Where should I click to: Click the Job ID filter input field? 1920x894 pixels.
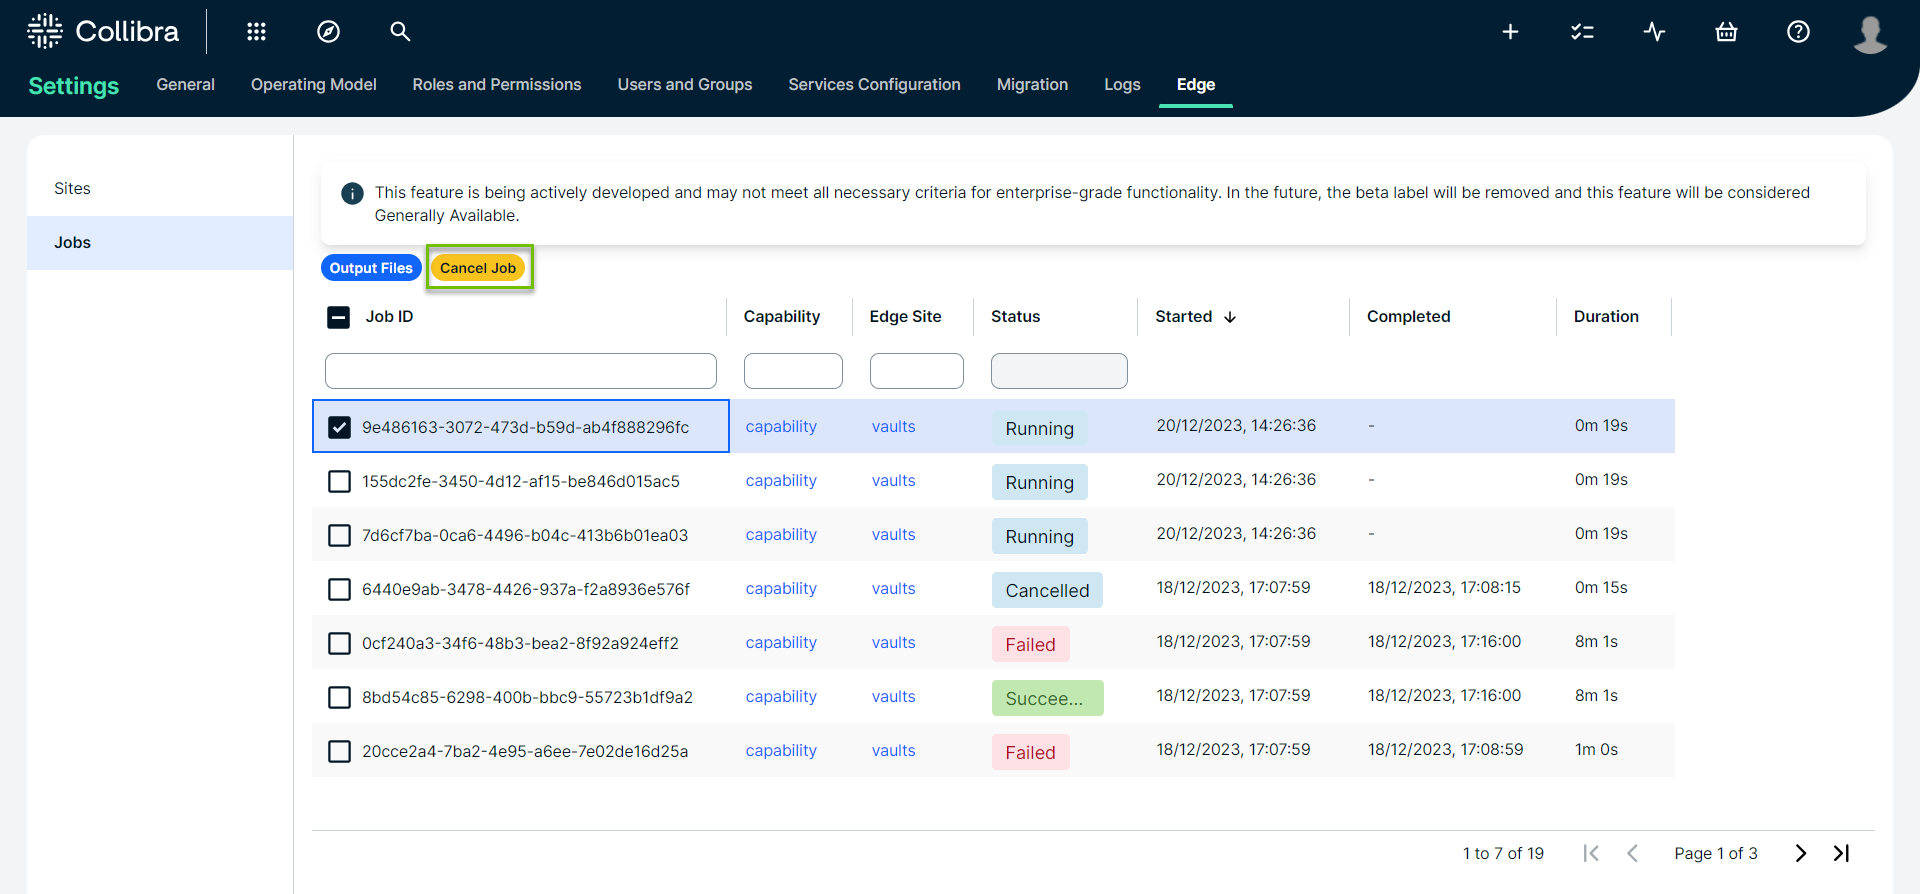pos(520,371)
